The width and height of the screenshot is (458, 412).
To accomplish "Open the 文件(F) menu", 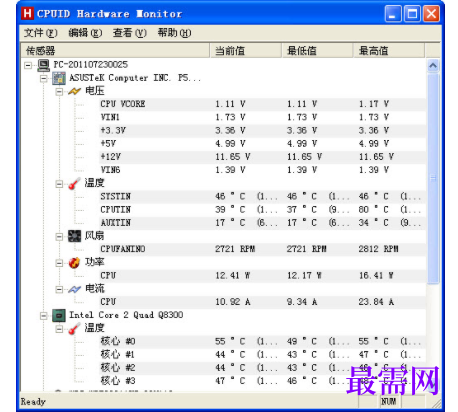I will point(41,33).
